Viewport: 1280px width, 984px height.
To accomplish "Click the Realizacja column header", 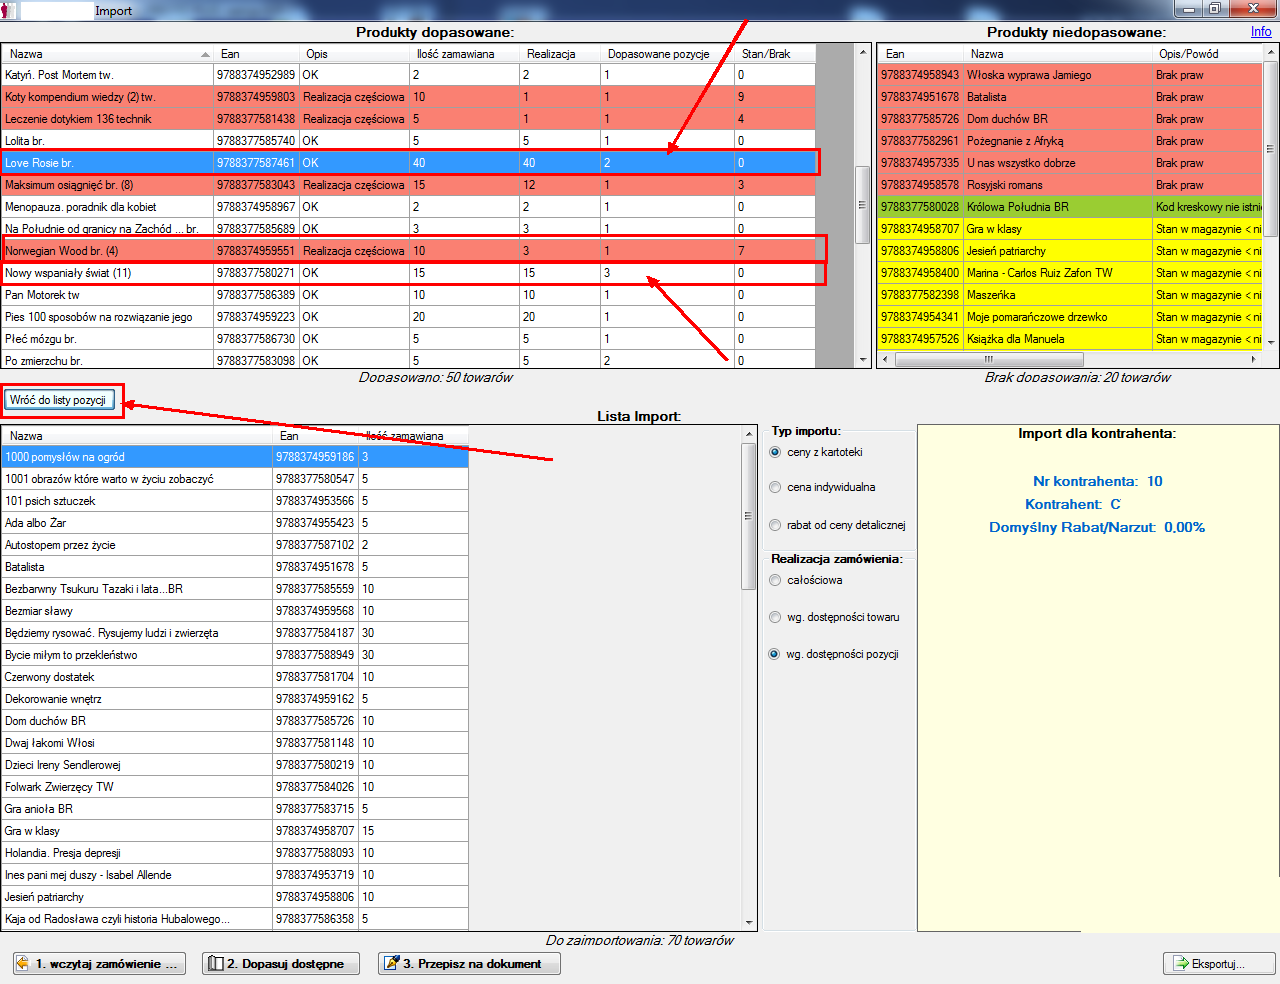I will 560,54.
